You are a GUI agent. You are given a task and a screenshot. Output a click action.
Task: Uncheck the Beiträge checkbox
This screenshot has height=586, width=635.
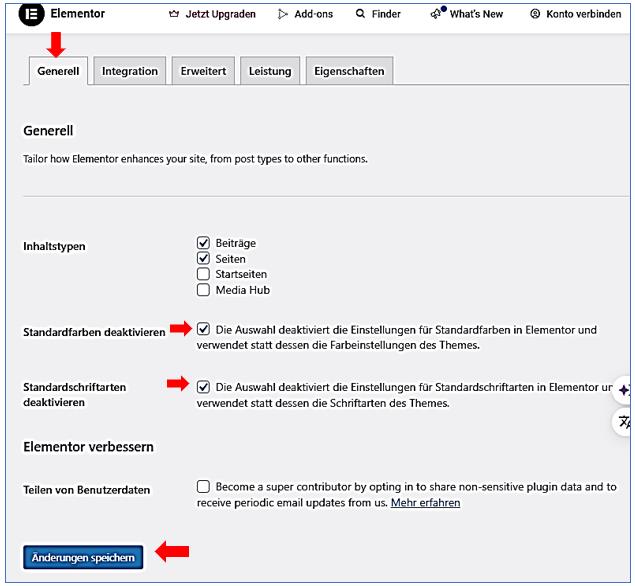(204, 243)
